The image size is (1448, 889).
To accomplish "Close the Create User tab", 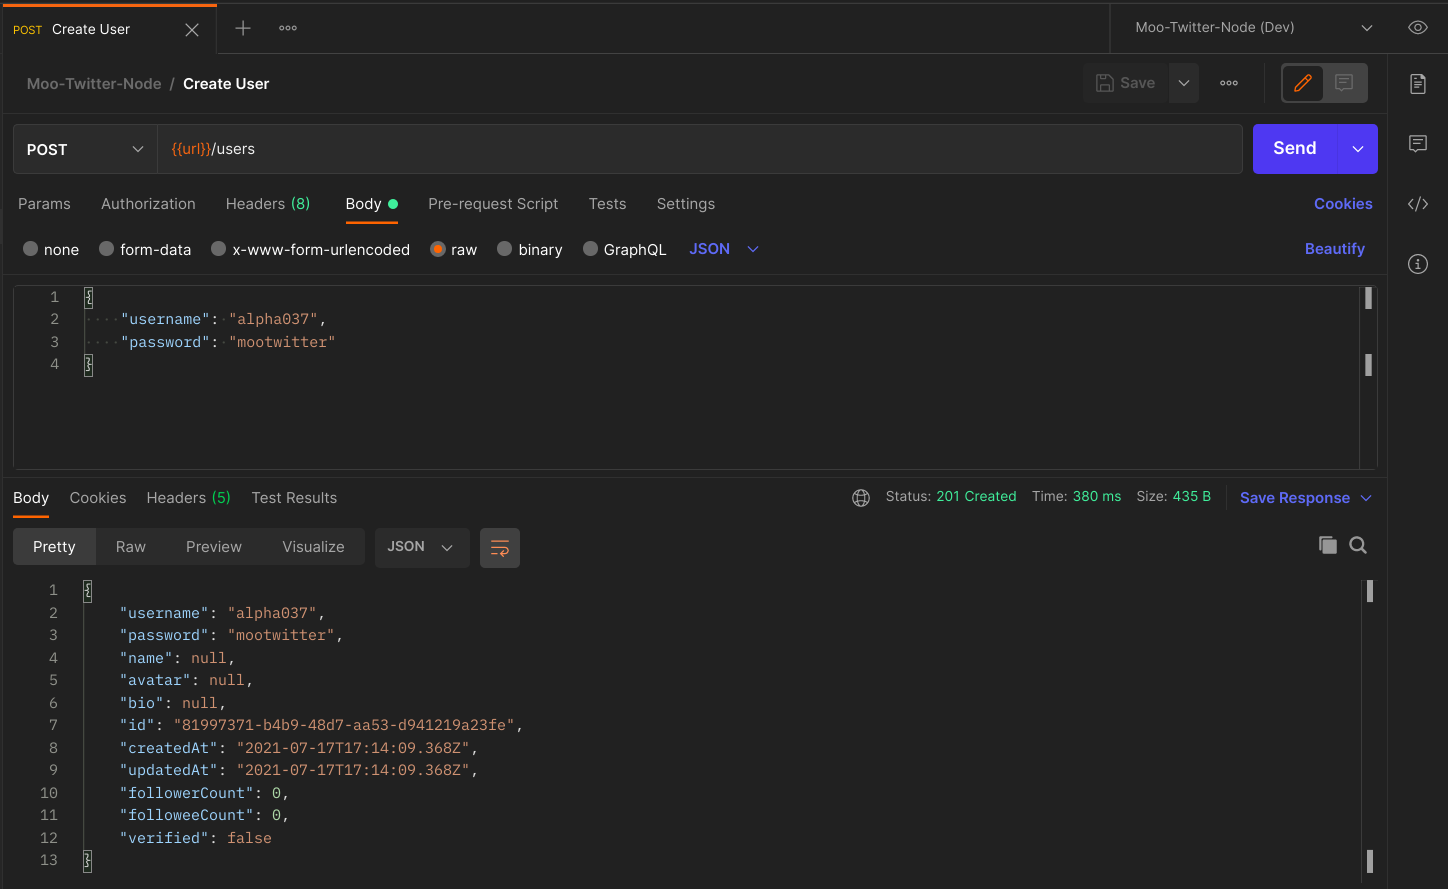I will [192, 30].
